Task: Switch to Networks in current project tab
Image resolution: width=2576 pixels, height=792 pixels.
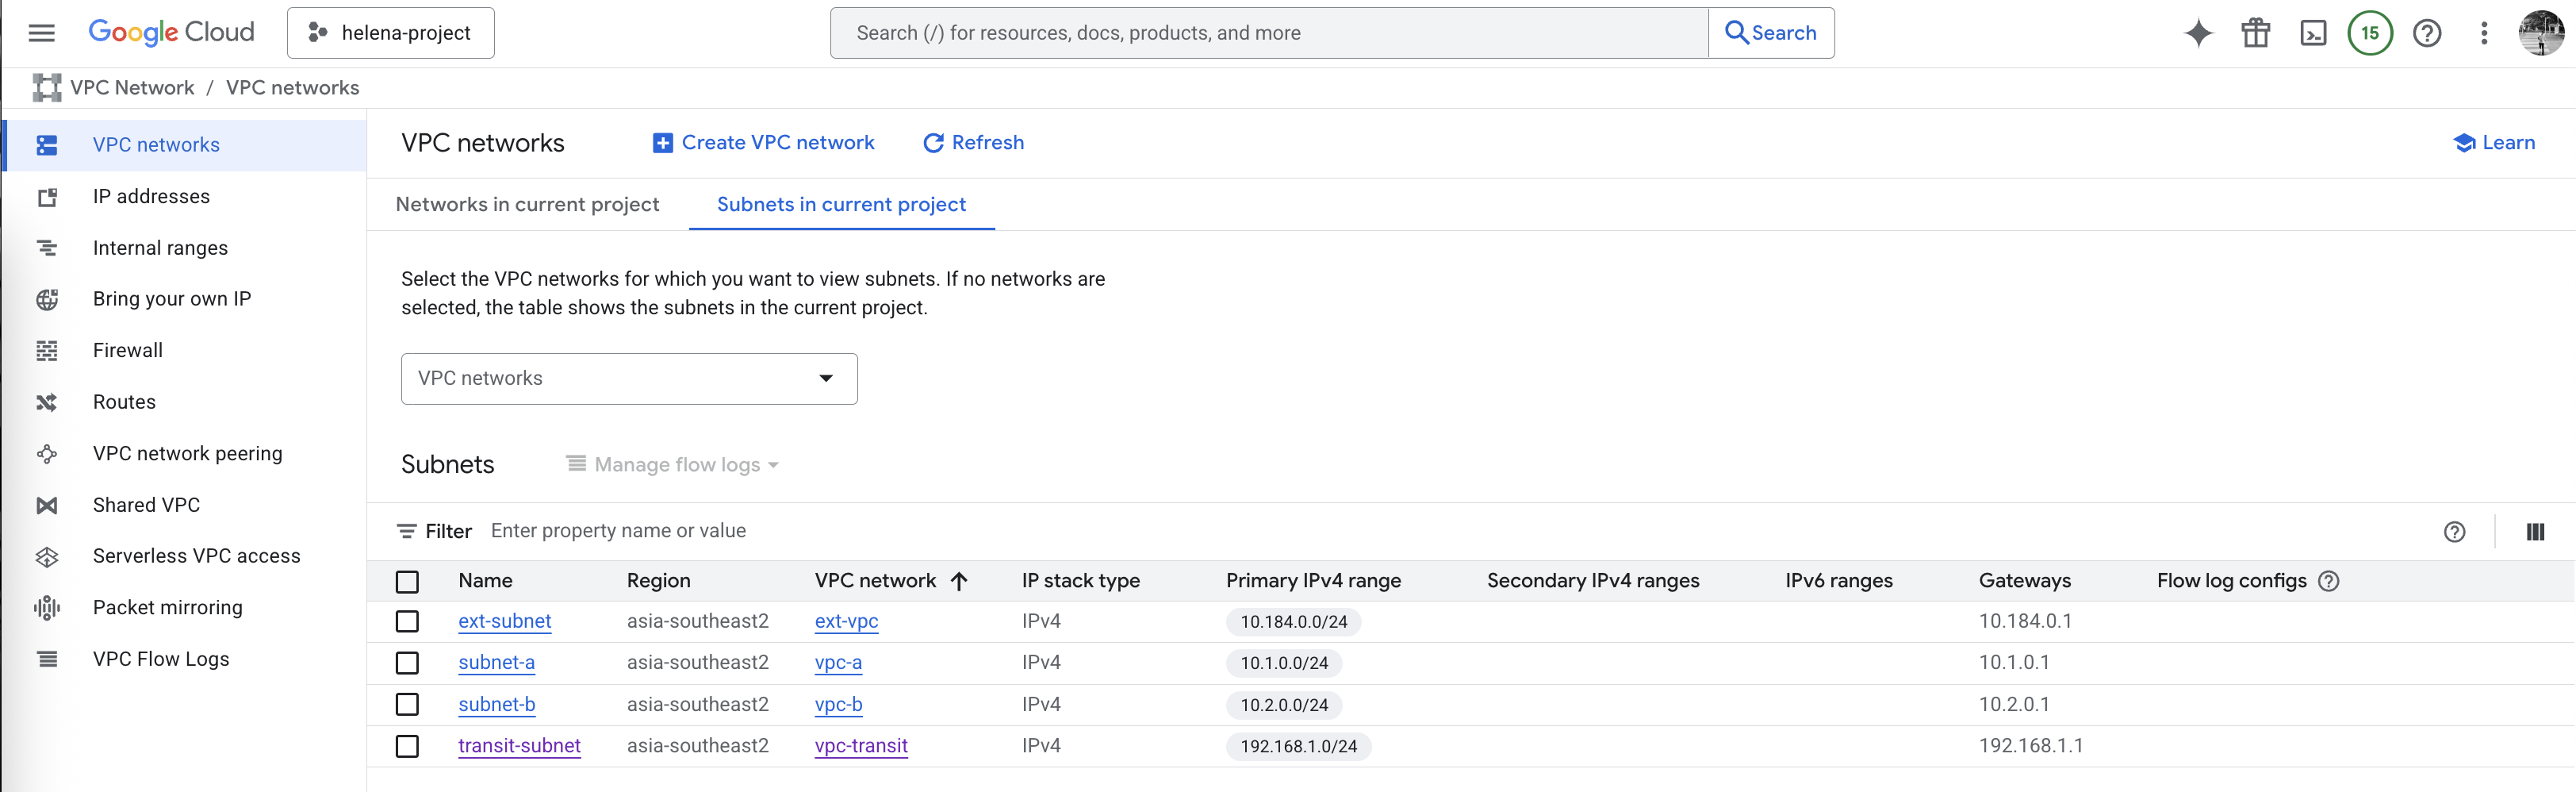Action: pyautogui.click(x=527, y=205)
